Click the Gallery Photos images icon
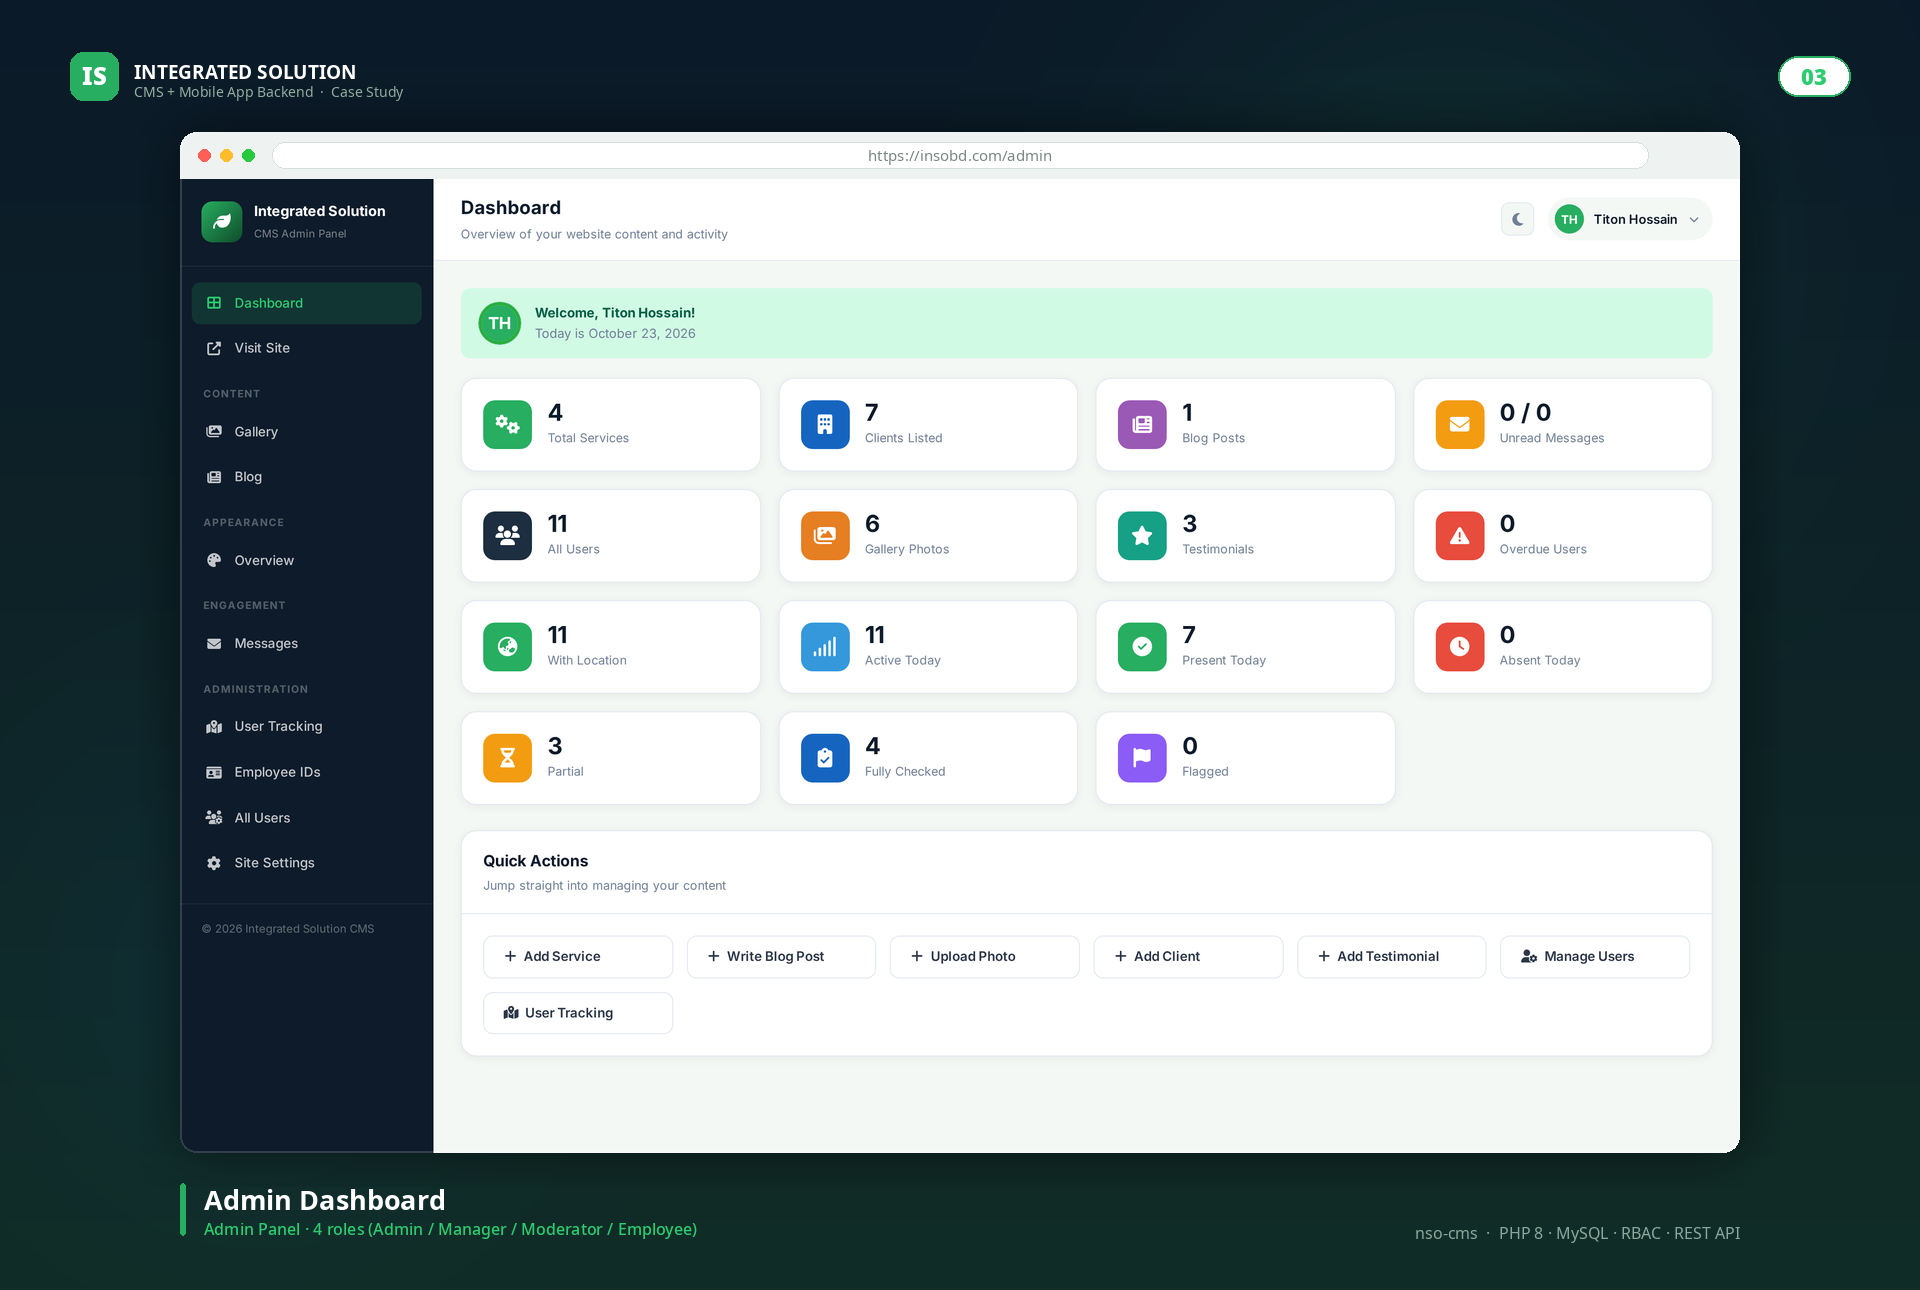Image resolution: width=1920 pixels, height=1290 pixels. [x=825, y=536]
